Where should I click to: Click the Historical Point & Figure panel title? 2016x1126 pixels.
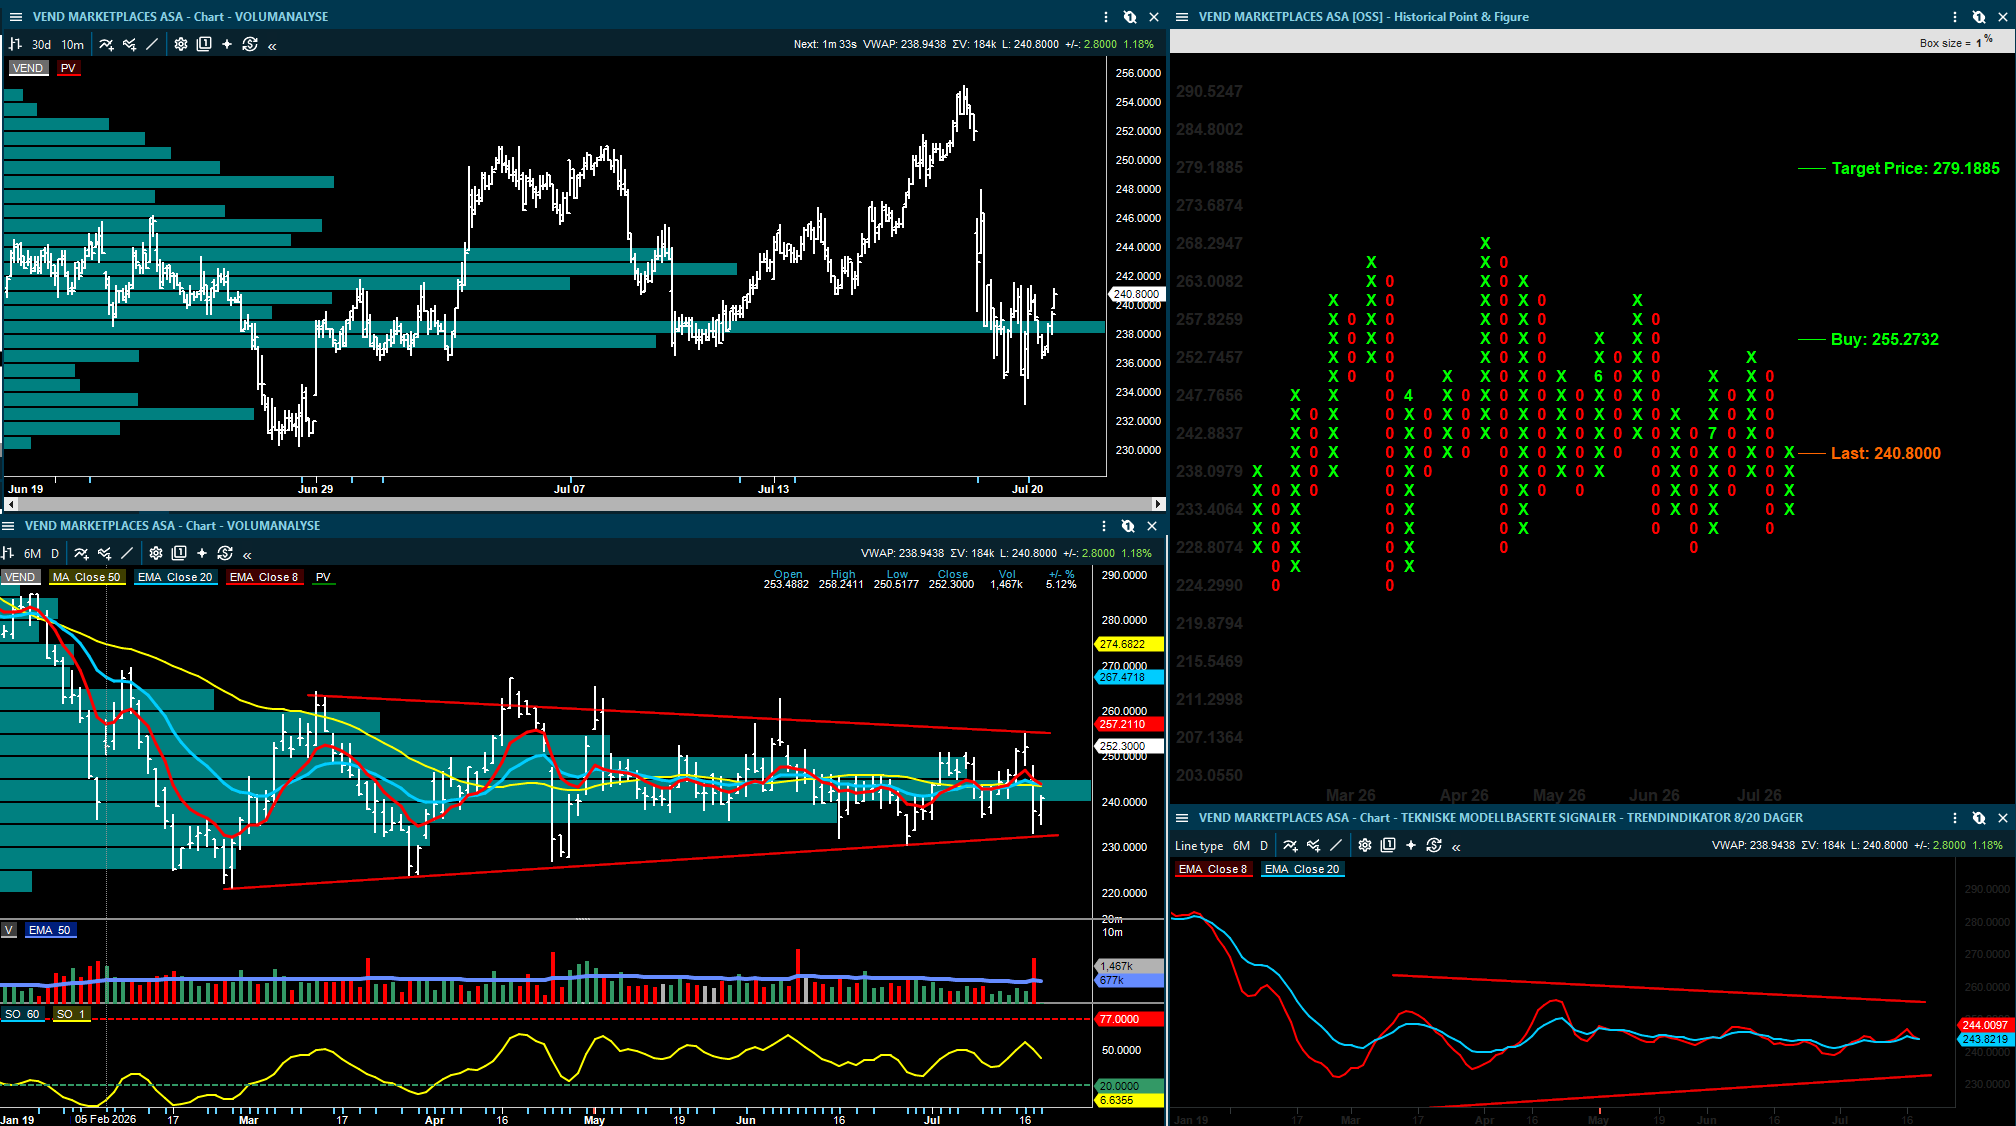pyautogui.click(x=1363, y=17)
